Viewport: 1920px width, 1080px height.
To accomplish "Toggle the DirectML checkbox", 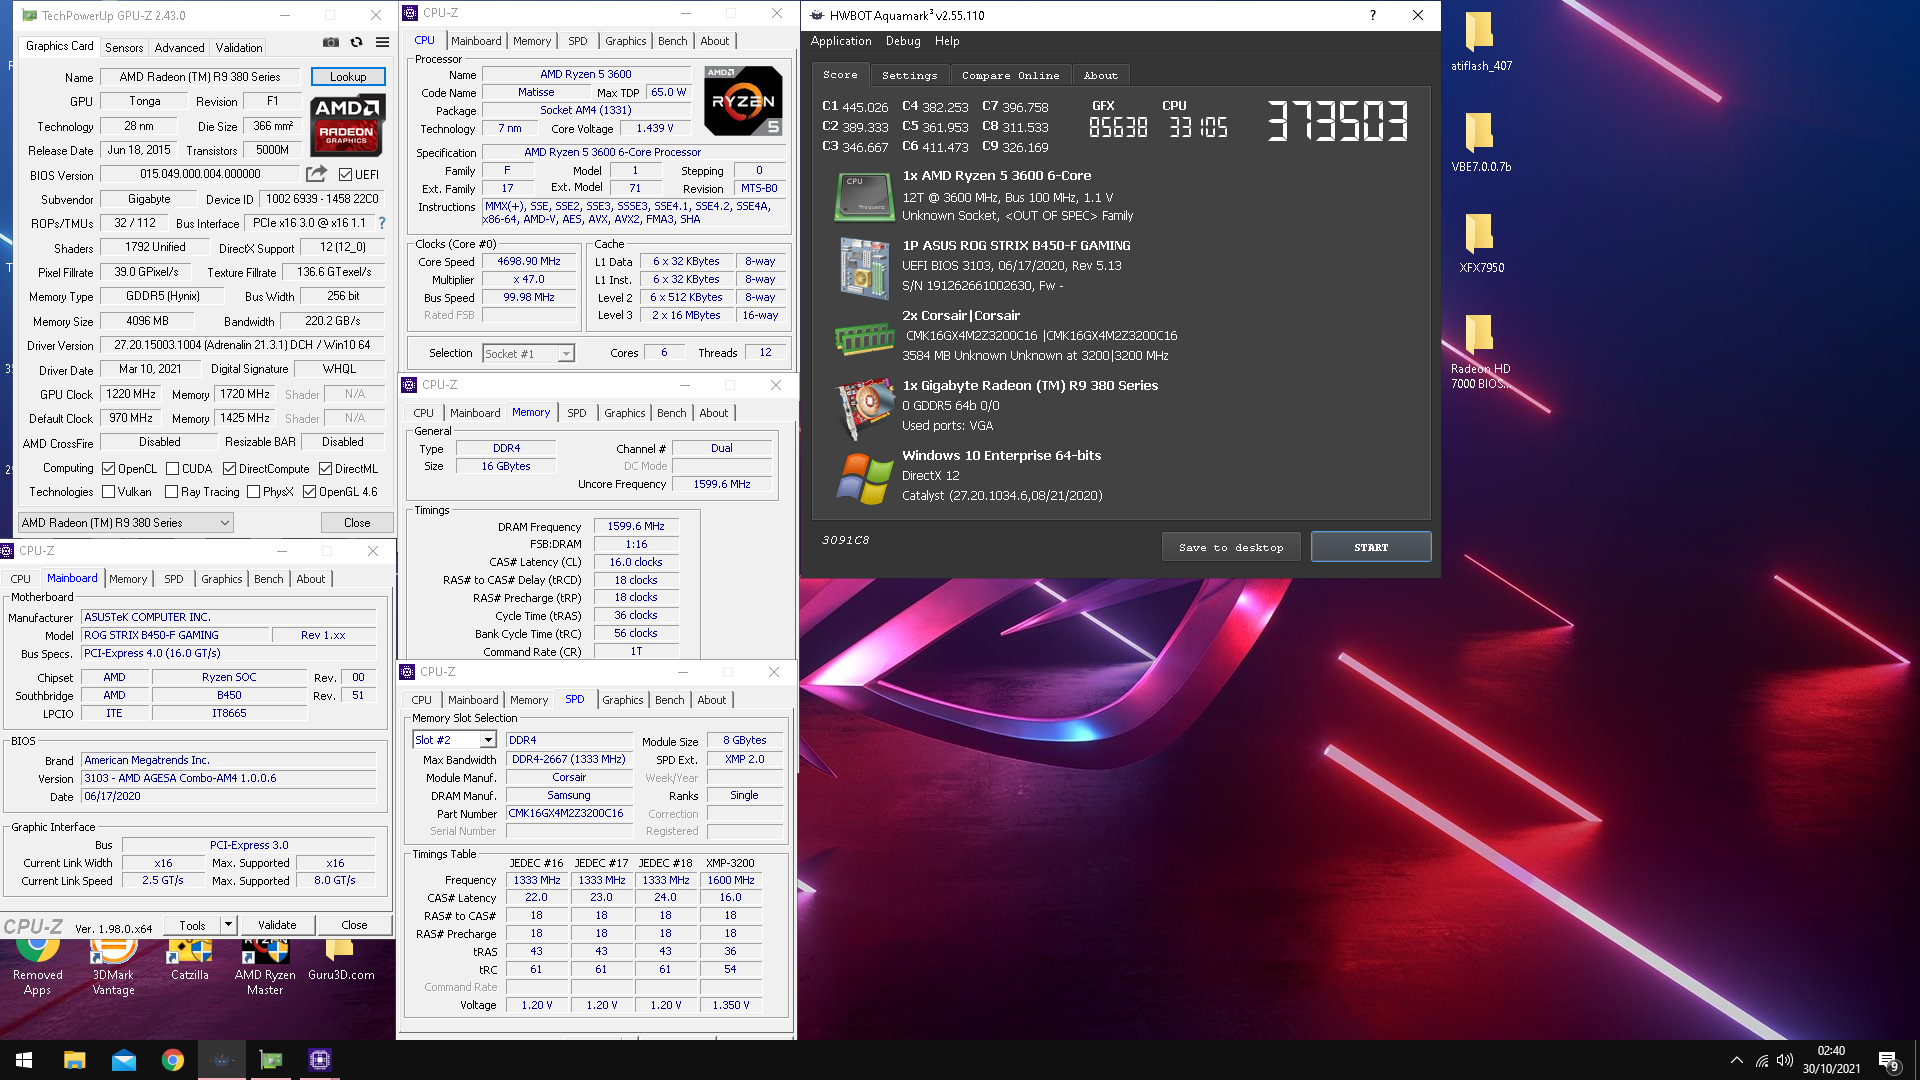I will coord(325,469).
